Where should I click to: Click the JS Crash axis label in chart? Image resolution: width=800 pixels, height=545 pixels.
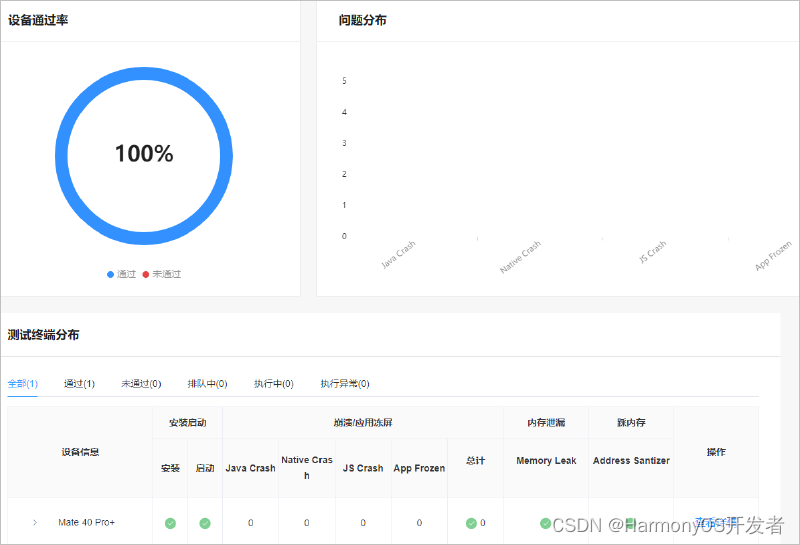(653, 252)
